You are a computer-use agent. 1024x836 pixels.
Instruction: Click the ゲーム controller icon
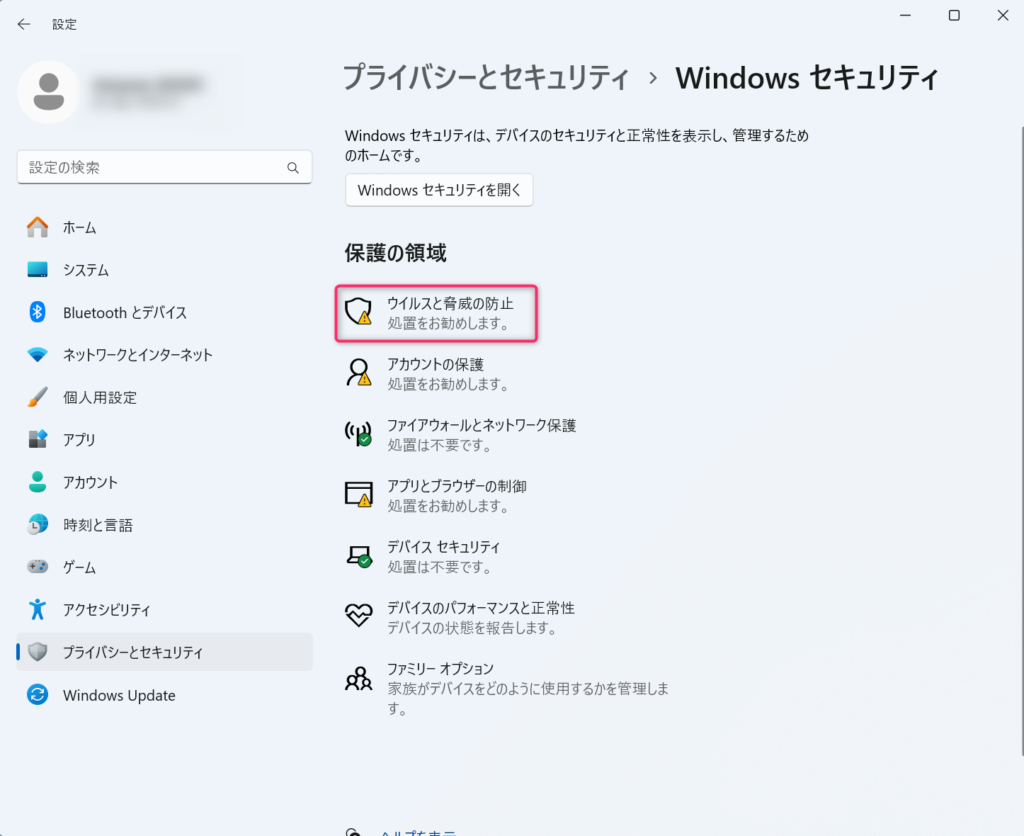tap(37, 566)
